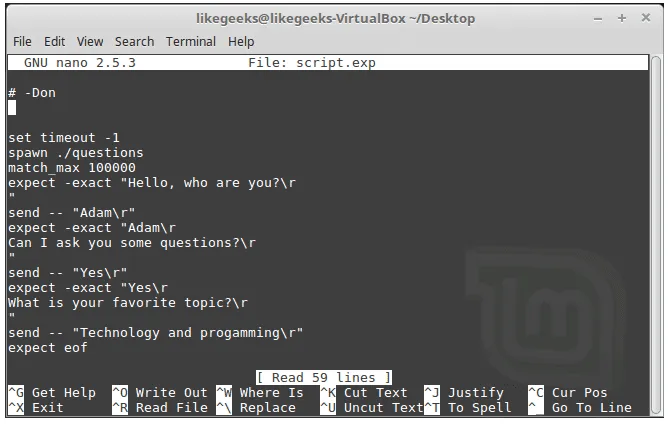Click the ^O Write Out shortcut label

click(160, 393)
